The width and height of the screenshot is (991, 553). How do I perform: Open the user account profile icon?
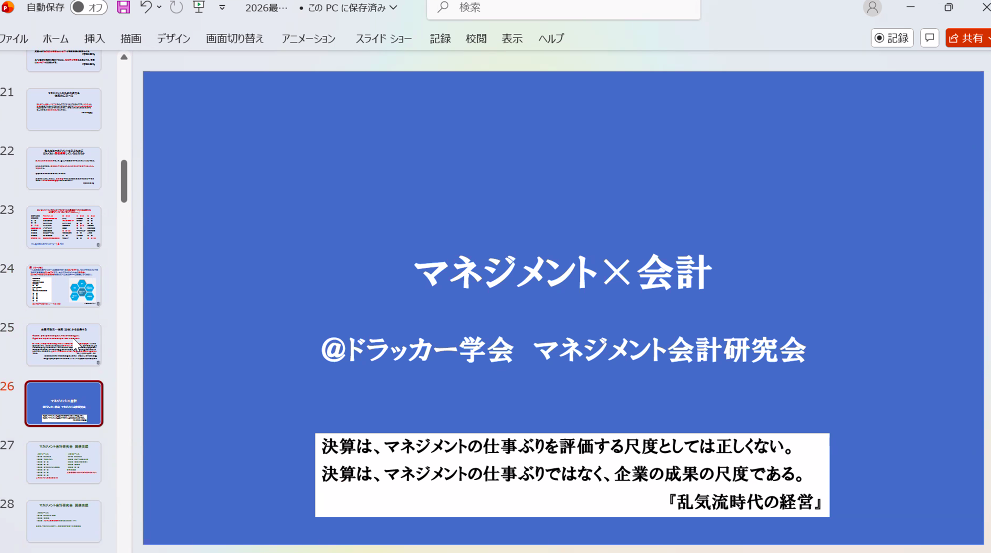point(872,8)
